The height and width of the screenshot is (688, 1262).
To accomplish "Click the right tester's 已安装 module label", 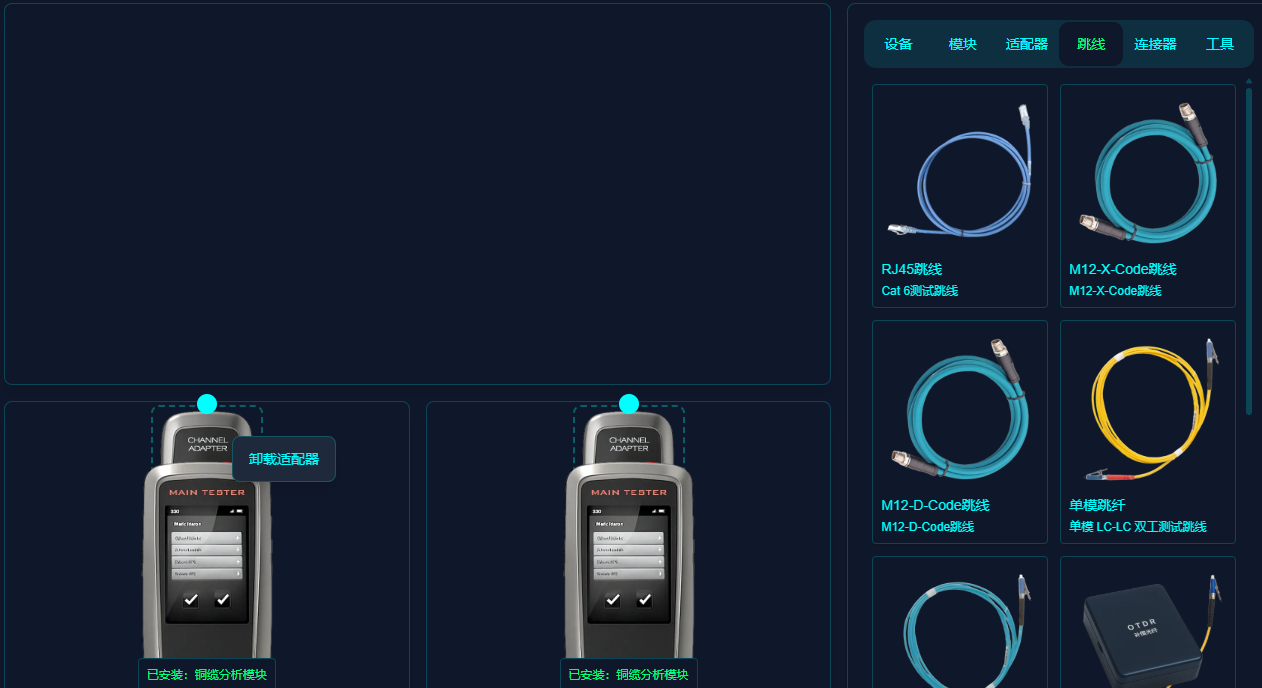I will (629, 674).
